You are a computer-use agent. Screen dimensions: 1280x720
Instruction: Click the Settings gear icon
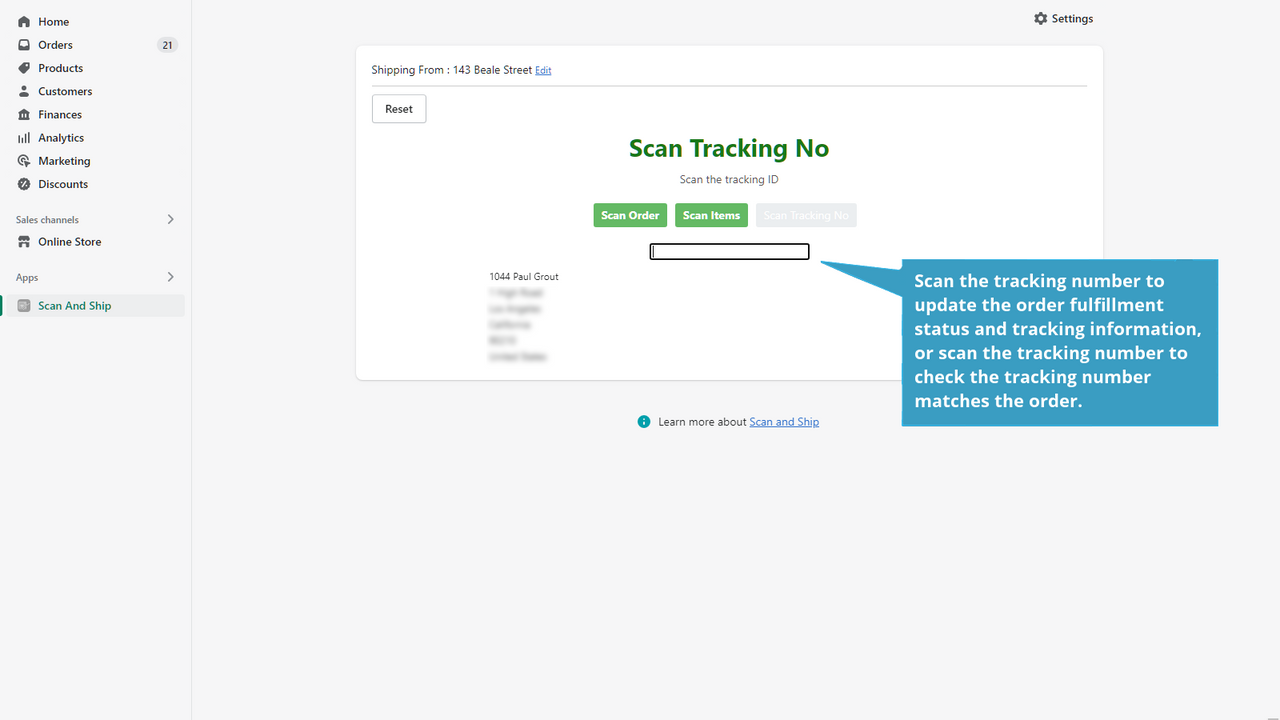[1041, 18]
